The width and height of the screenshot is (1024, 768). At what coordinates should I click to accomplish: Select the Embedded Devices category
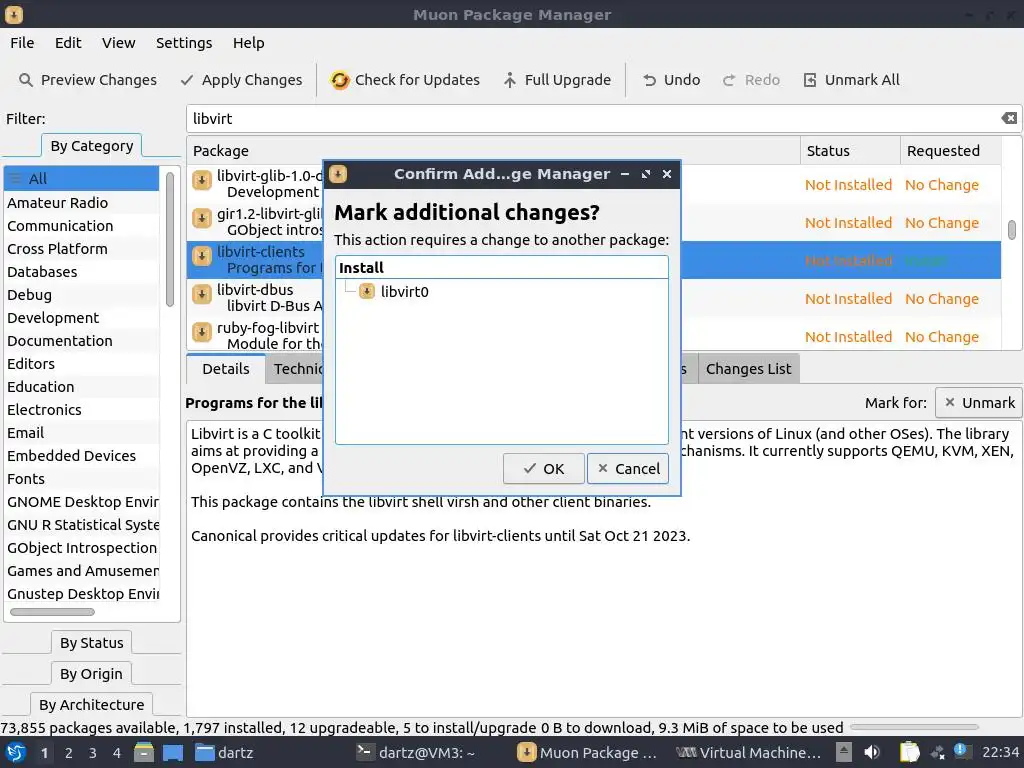tap(81, 456)
